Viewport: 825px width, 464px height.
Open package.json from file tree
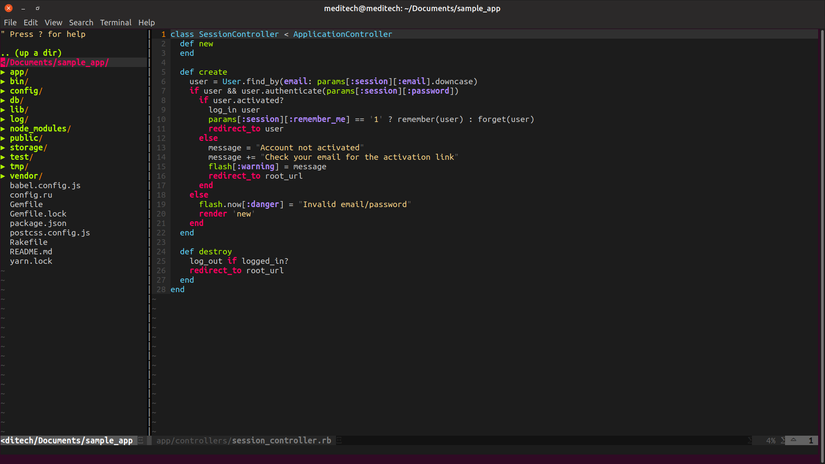38,223
